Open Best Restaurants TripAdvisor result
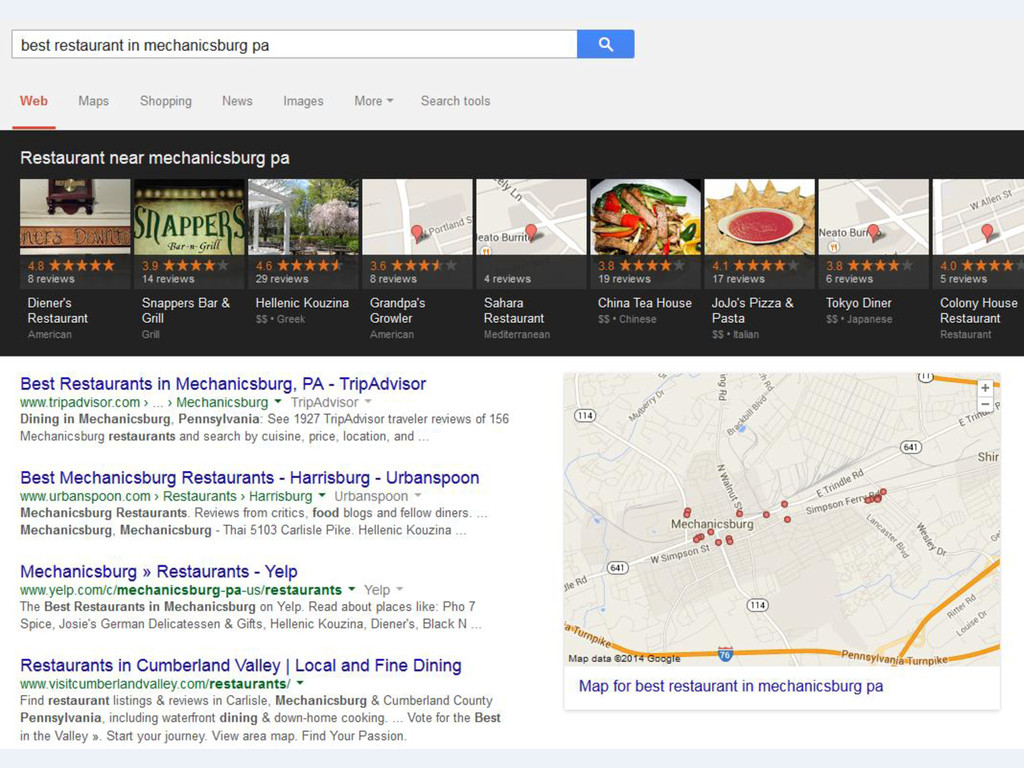 pos(223,383)
